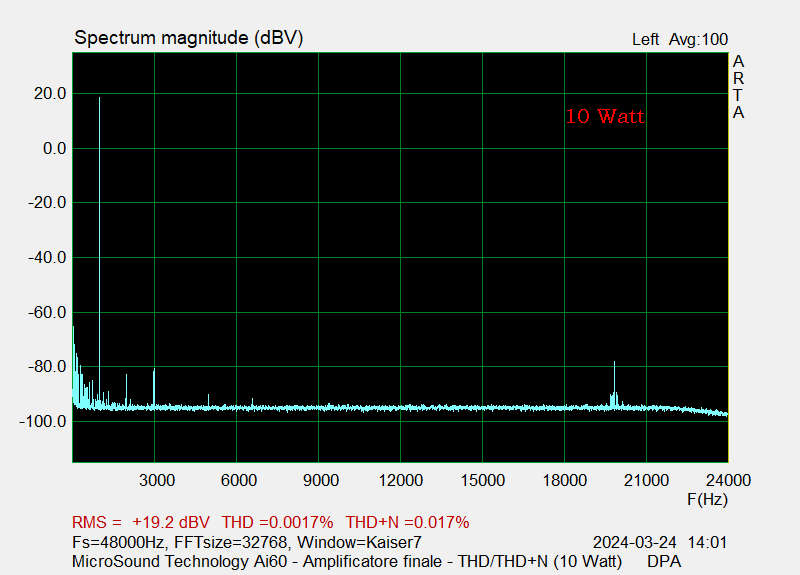Image resolution: width=800 pixels, height=575 pixels.
Task: Click the 'THD =0.0017%' readout
Action: click(277, 522)
